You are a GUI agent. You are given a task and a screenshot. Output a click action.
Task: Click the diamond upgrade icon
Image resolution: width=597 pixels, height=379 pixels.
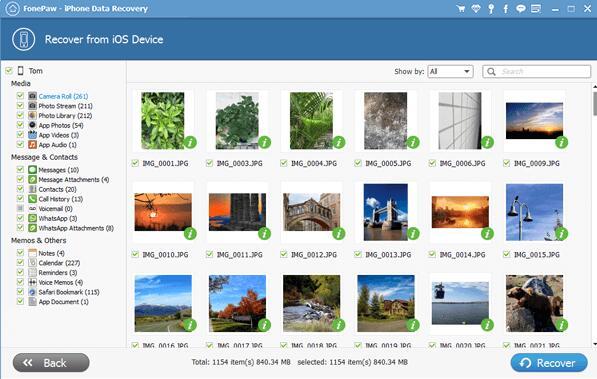tap(476, 8)
